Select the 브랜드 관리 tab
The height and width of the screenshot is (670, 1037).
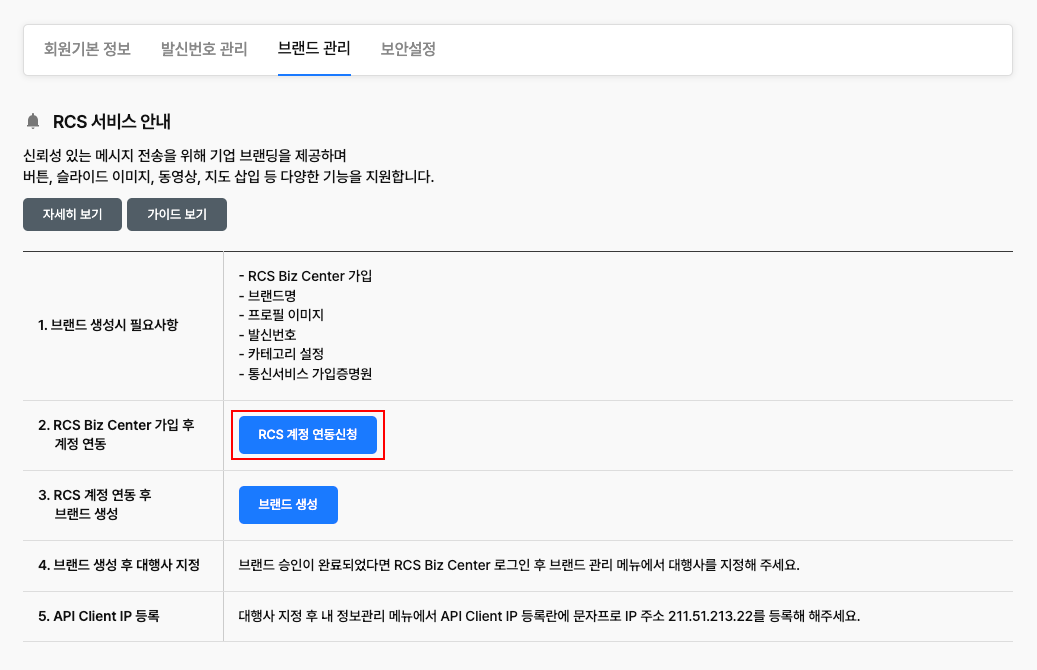314,49
